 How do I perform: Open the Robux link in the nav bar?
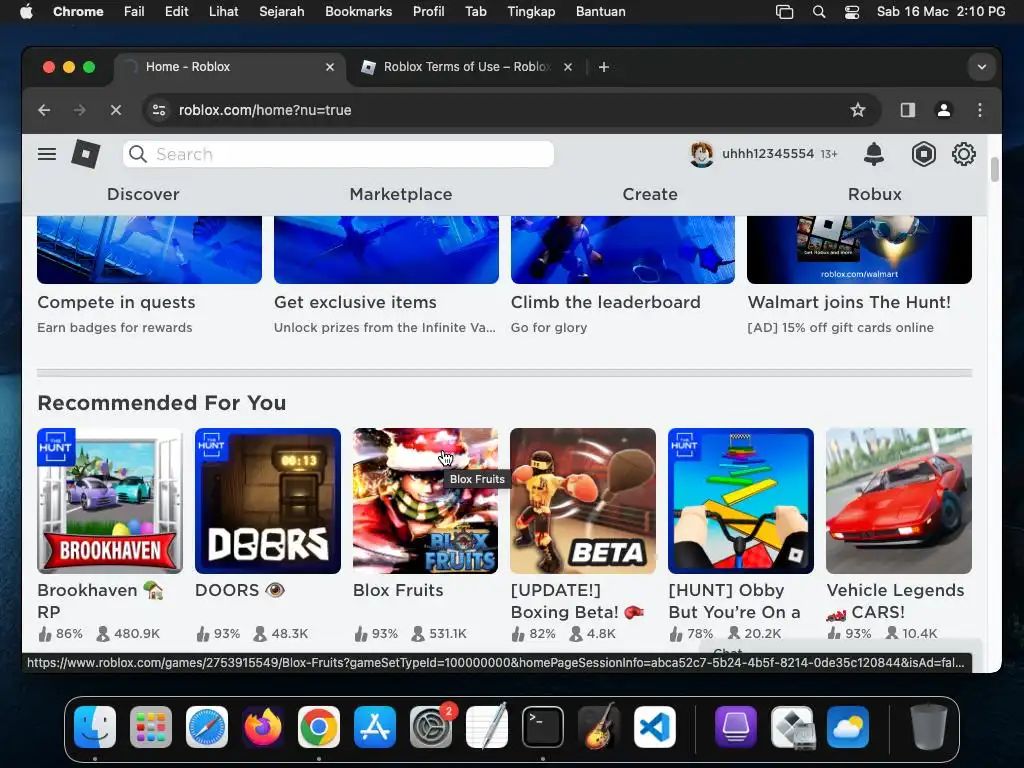874,194
